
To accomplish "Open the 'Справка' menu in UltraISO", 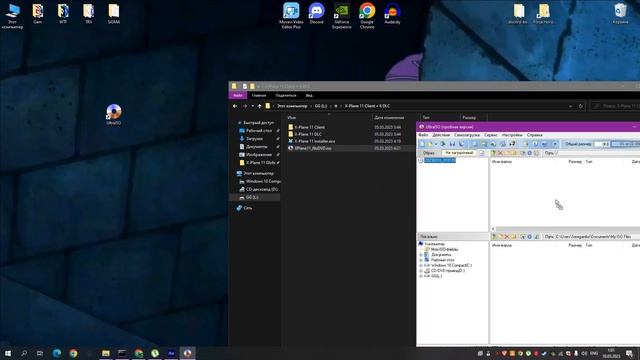I will 535,135.
